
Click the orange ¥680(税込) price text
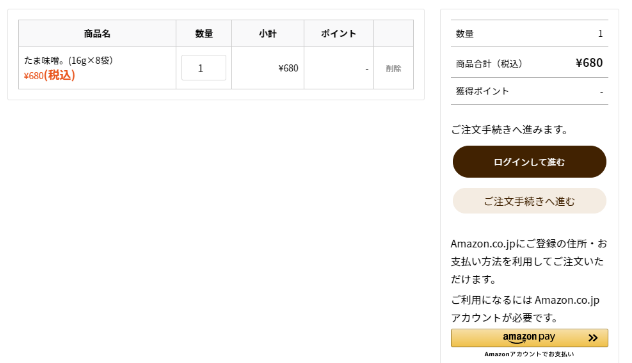point(49,75)
